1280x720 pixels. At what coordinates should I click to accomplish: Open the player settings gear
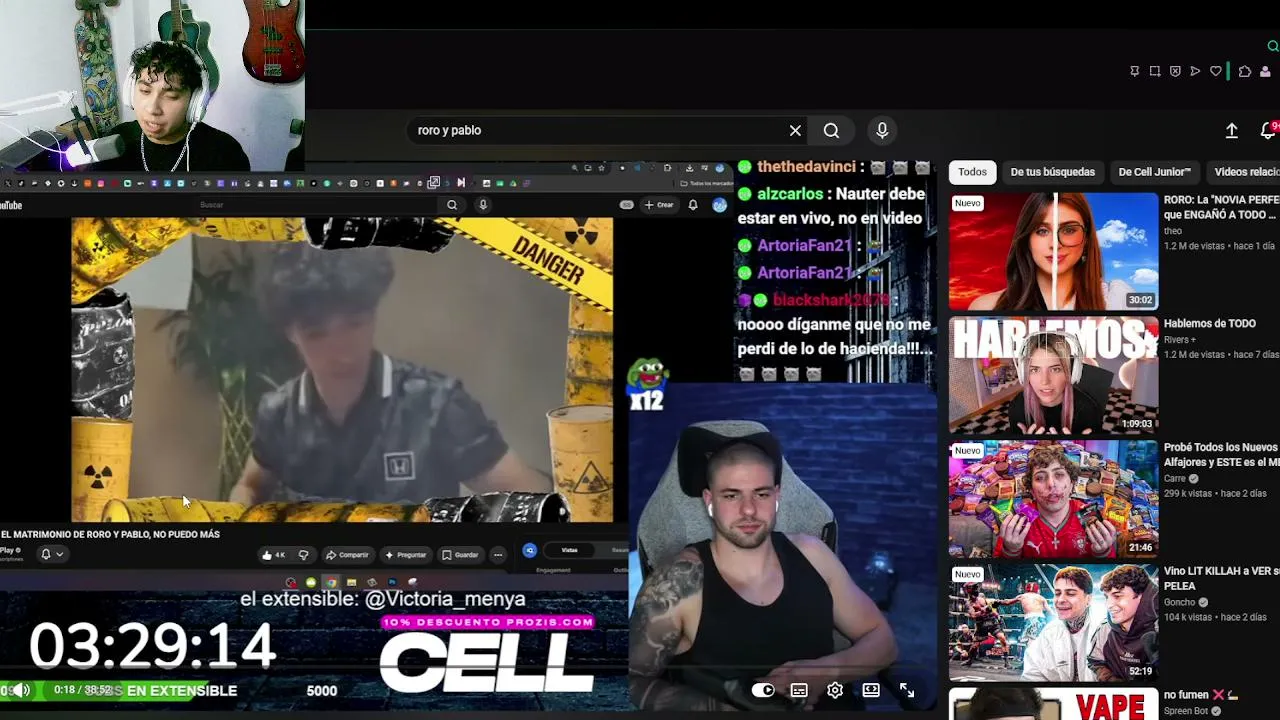(x=835, y=690)
